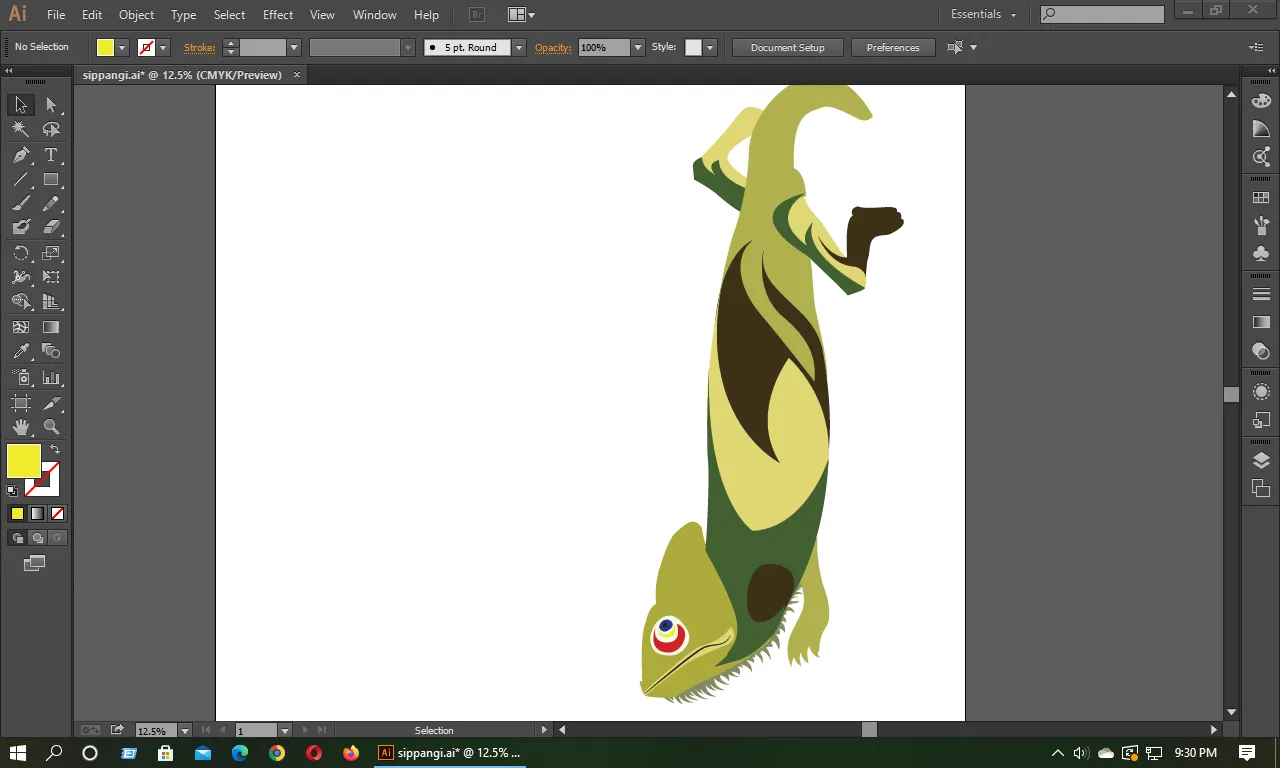The height and width of the screenshot is (768, 1280).
Task: Set paint mode to None
Action: tap(57, 513)
